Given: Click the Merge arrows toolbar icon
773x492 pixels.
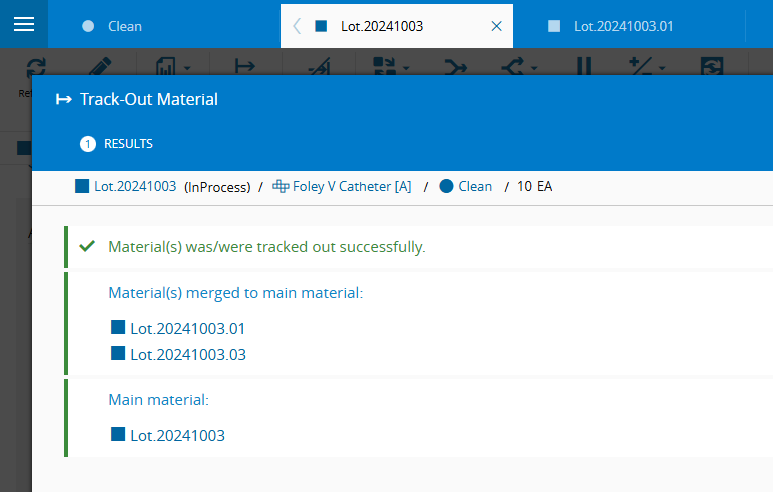Looking at the screenshot, I should pos(456,67).
